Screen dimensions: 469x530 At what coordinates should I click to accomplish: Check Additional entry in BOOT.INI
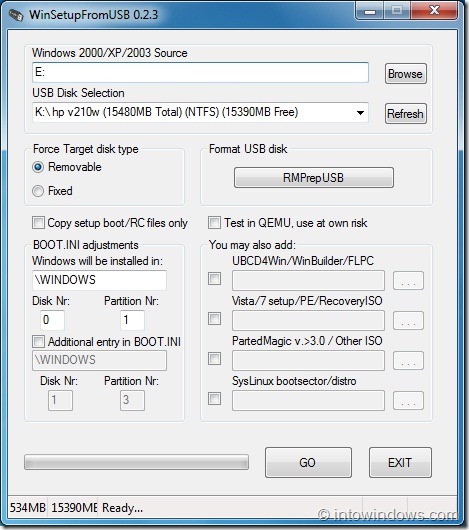point(38,341)
